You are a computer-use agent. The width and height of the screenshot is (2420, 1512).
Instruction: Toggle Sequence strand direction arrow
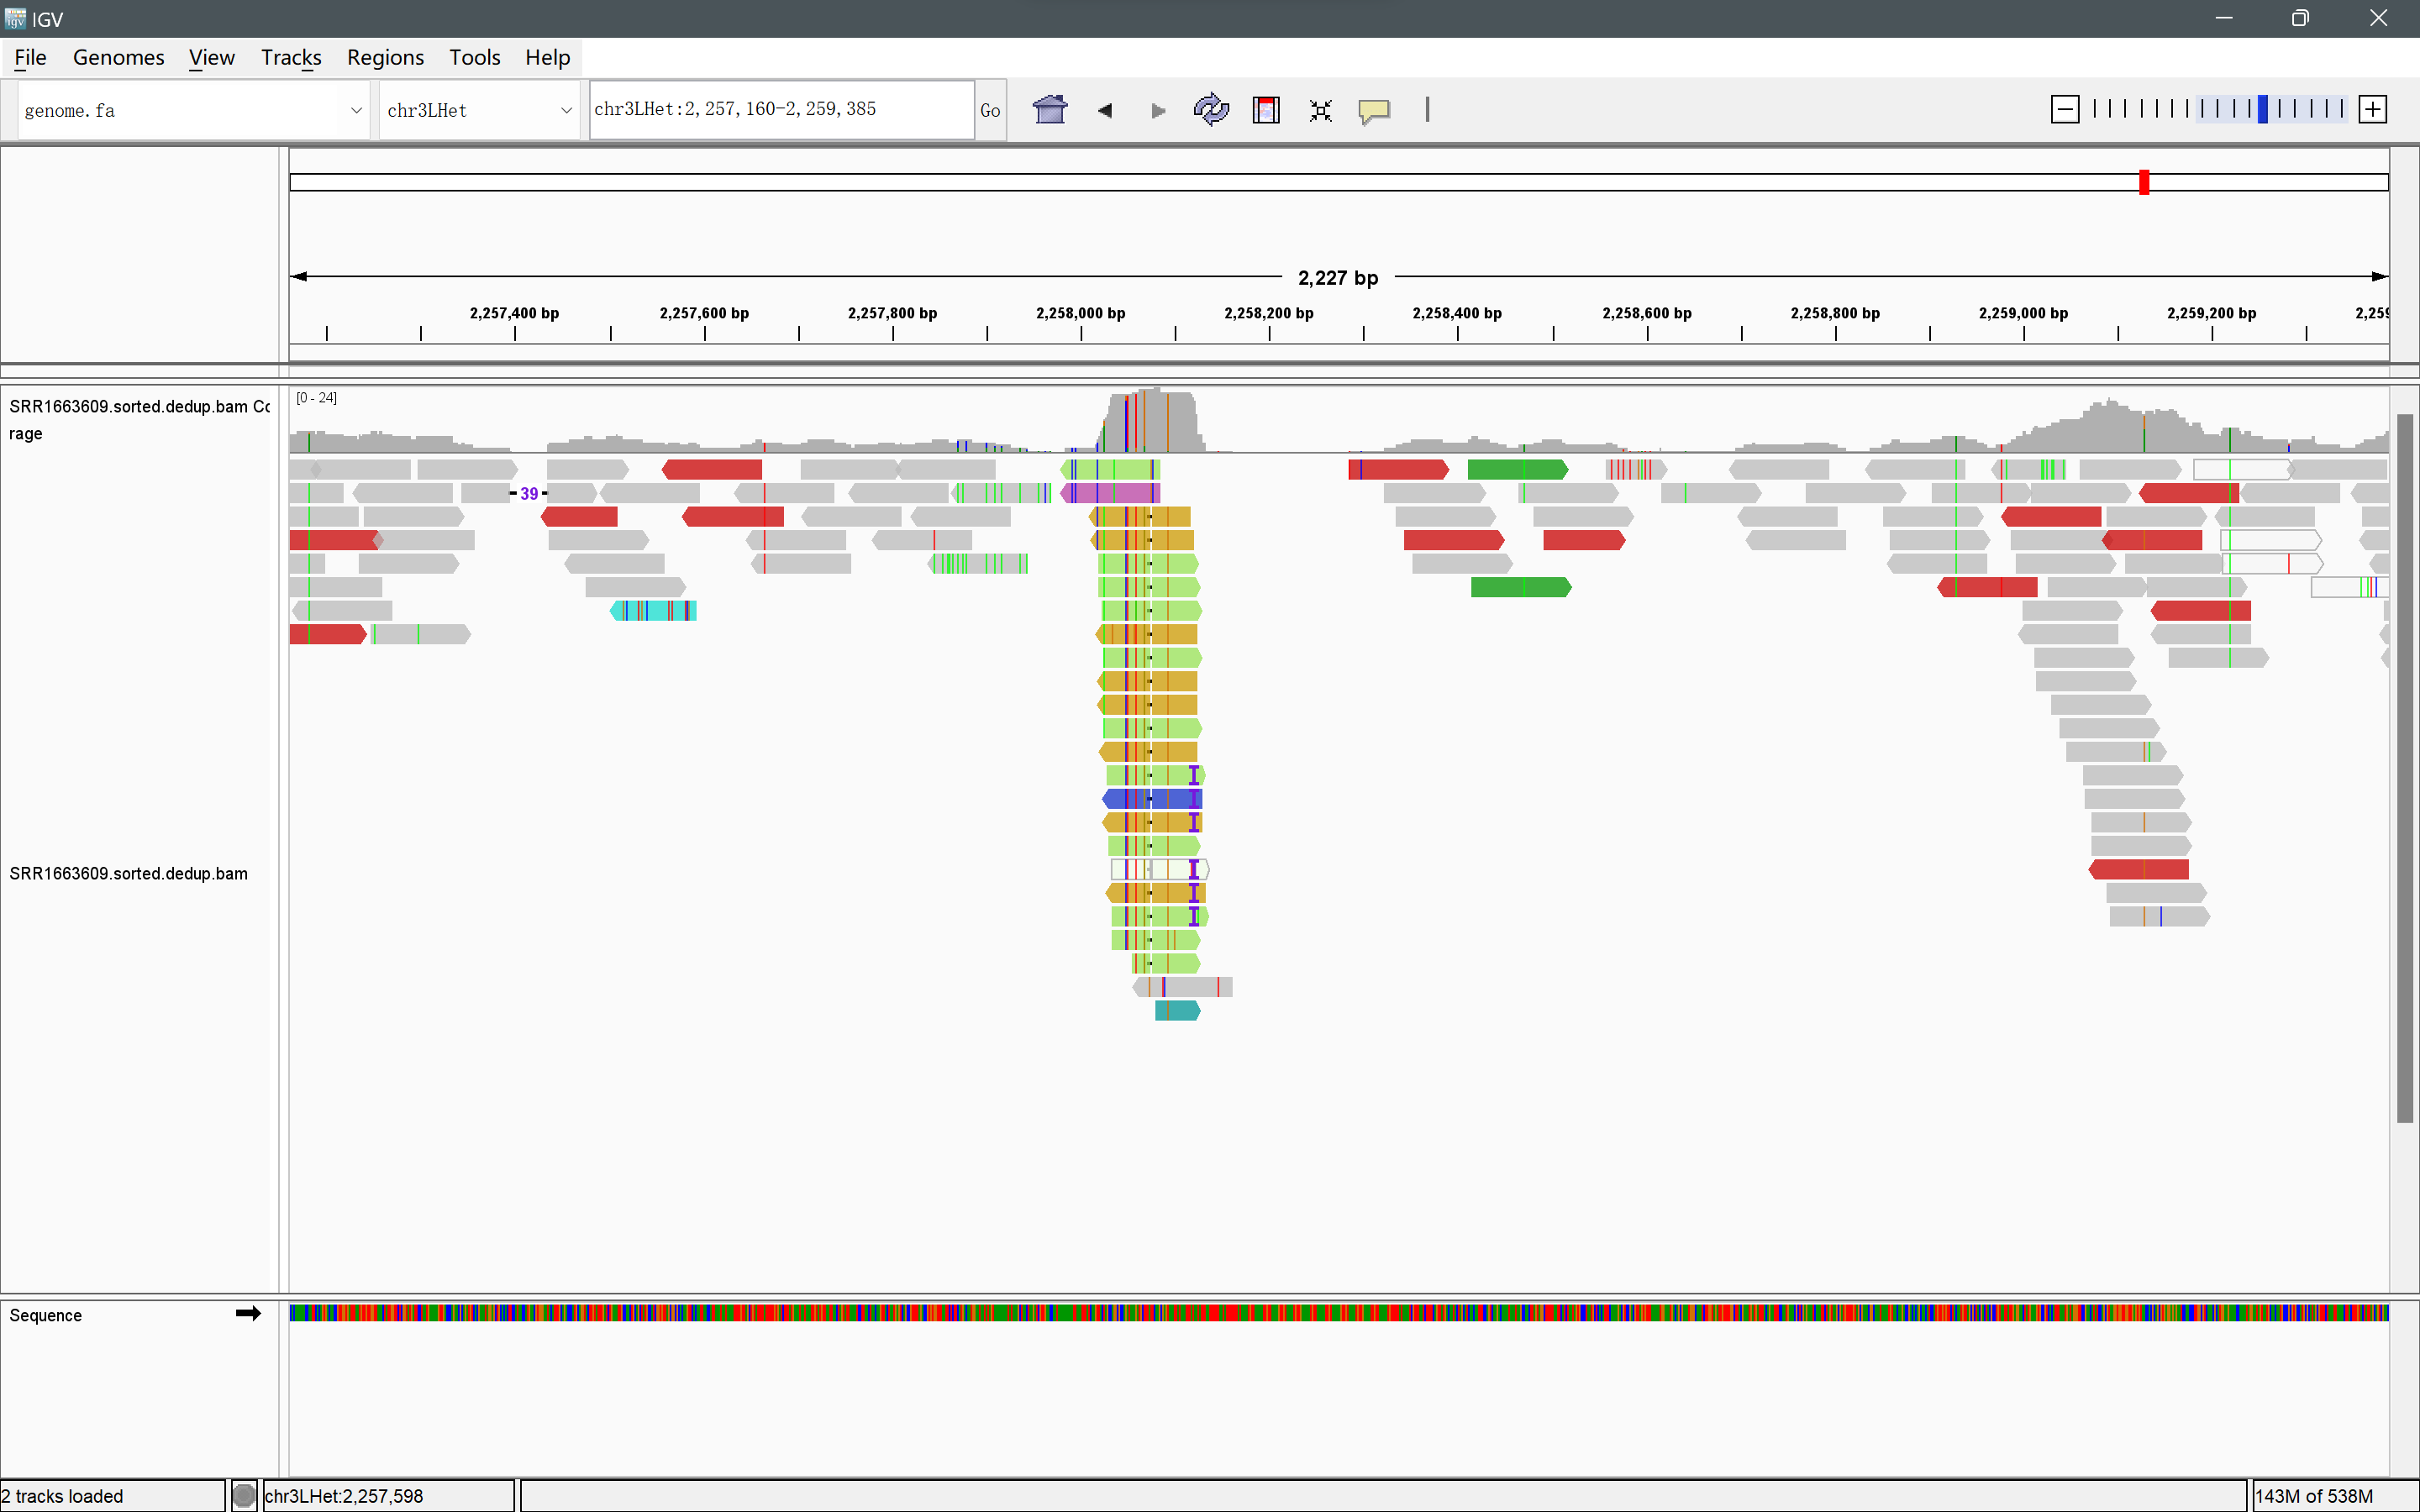point(248,1314)
